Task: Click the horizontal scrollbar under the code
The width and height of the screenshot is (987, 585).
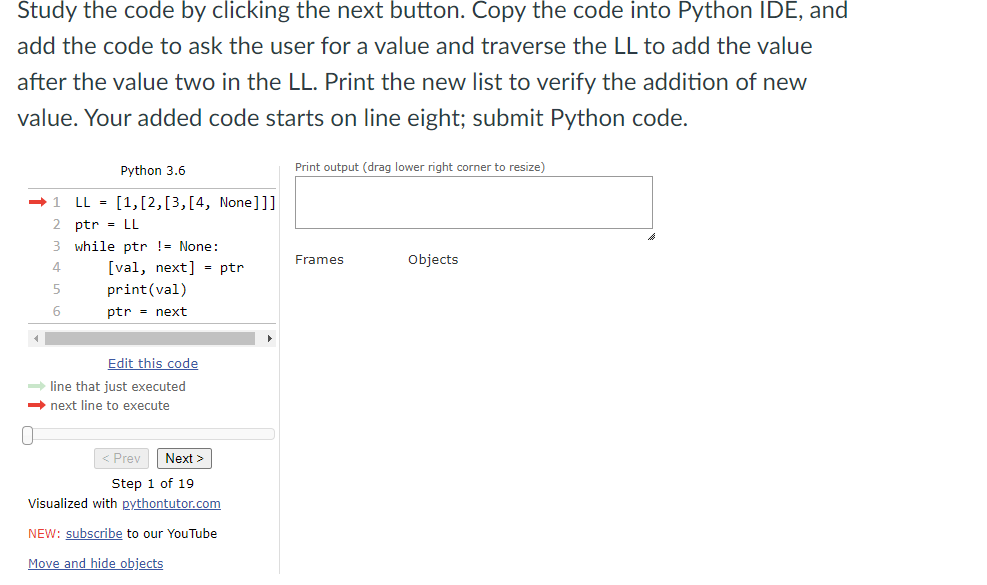Action: (x=150, y=338)
